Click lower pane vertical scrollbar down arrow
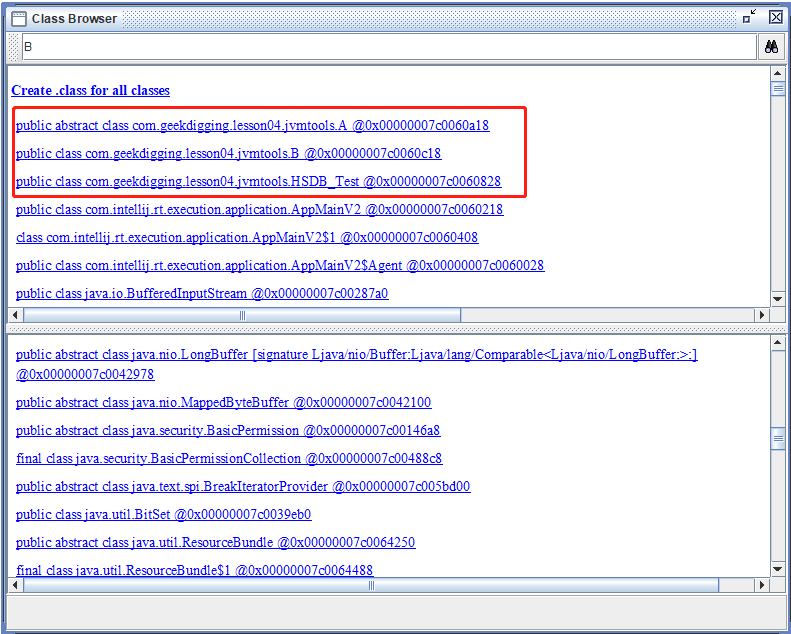 tap(777, 569)
